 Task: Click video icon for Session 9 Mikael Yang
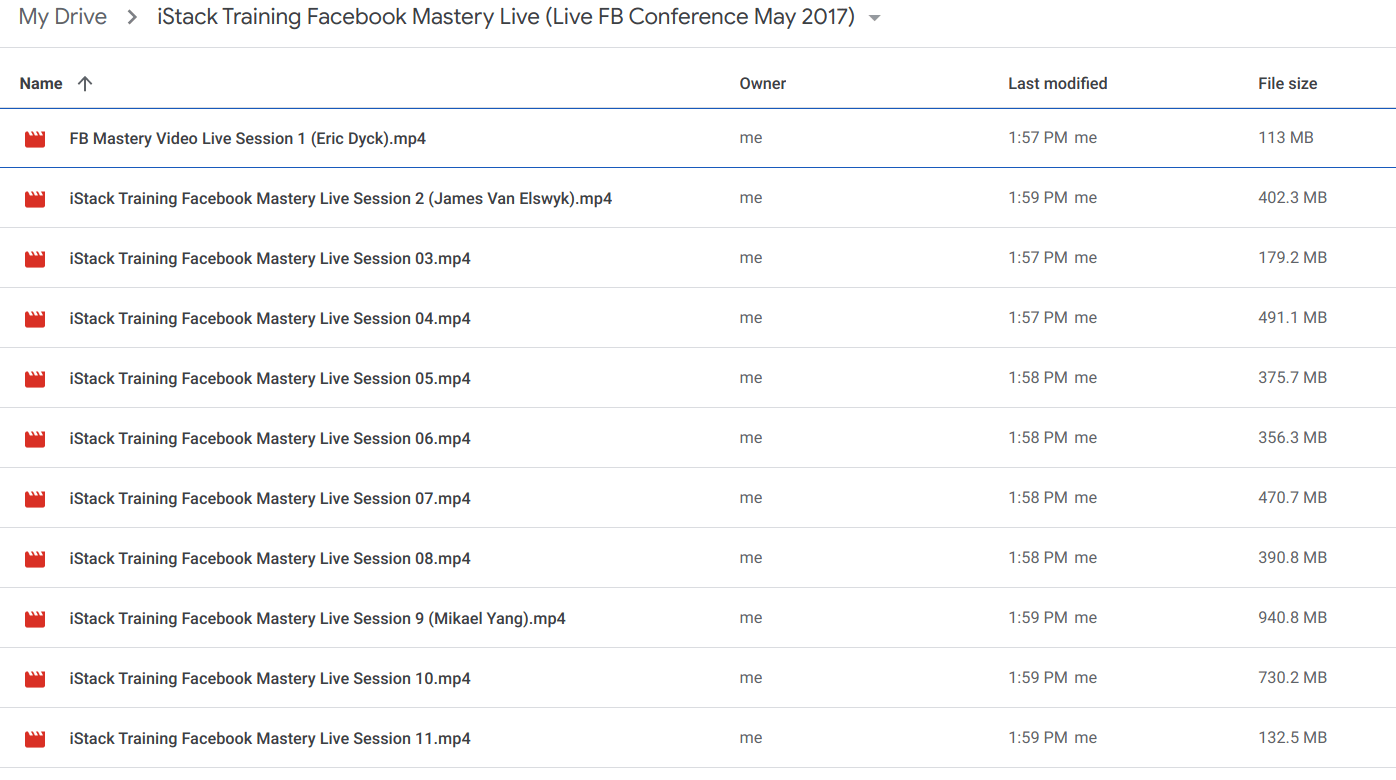click(x=35, y=619)
